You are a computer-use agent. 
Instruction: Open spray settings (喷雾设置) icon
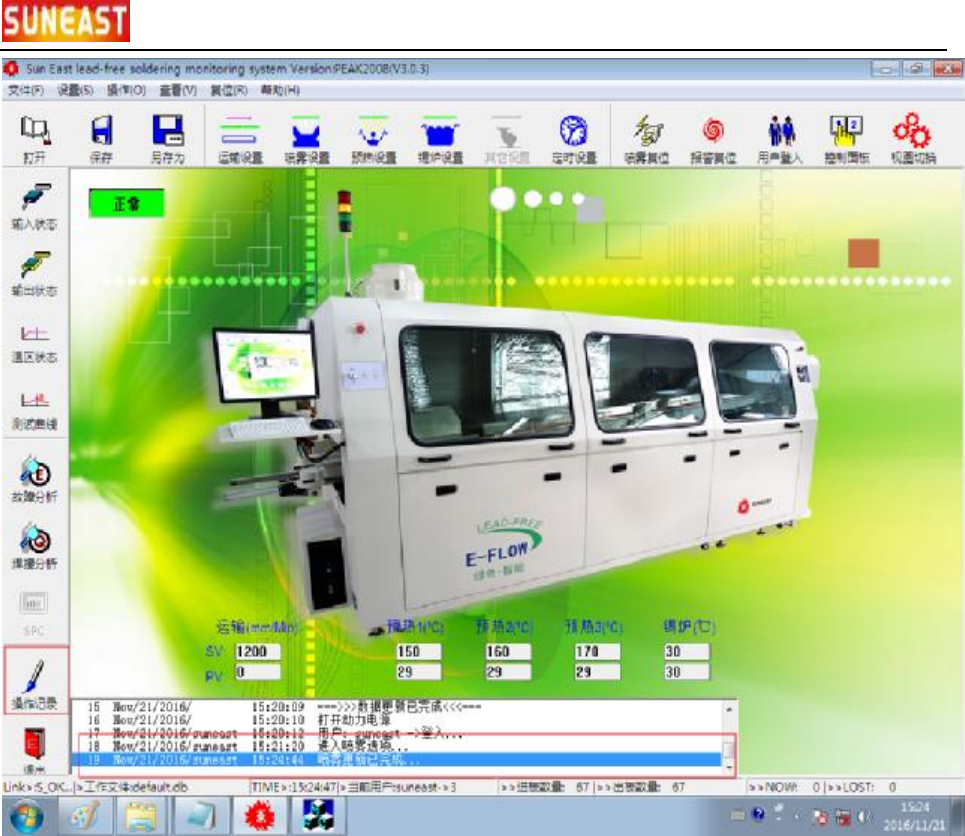point(306,139)
